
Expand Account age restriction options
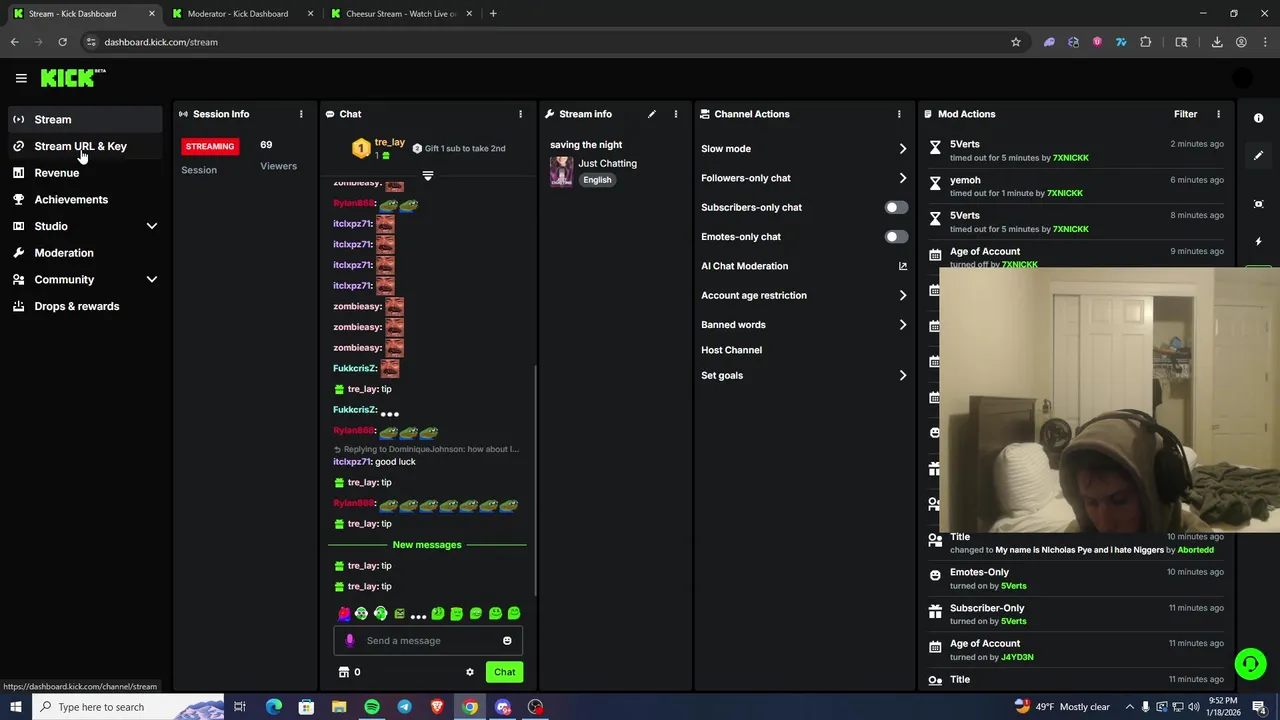tap(902, 295)
